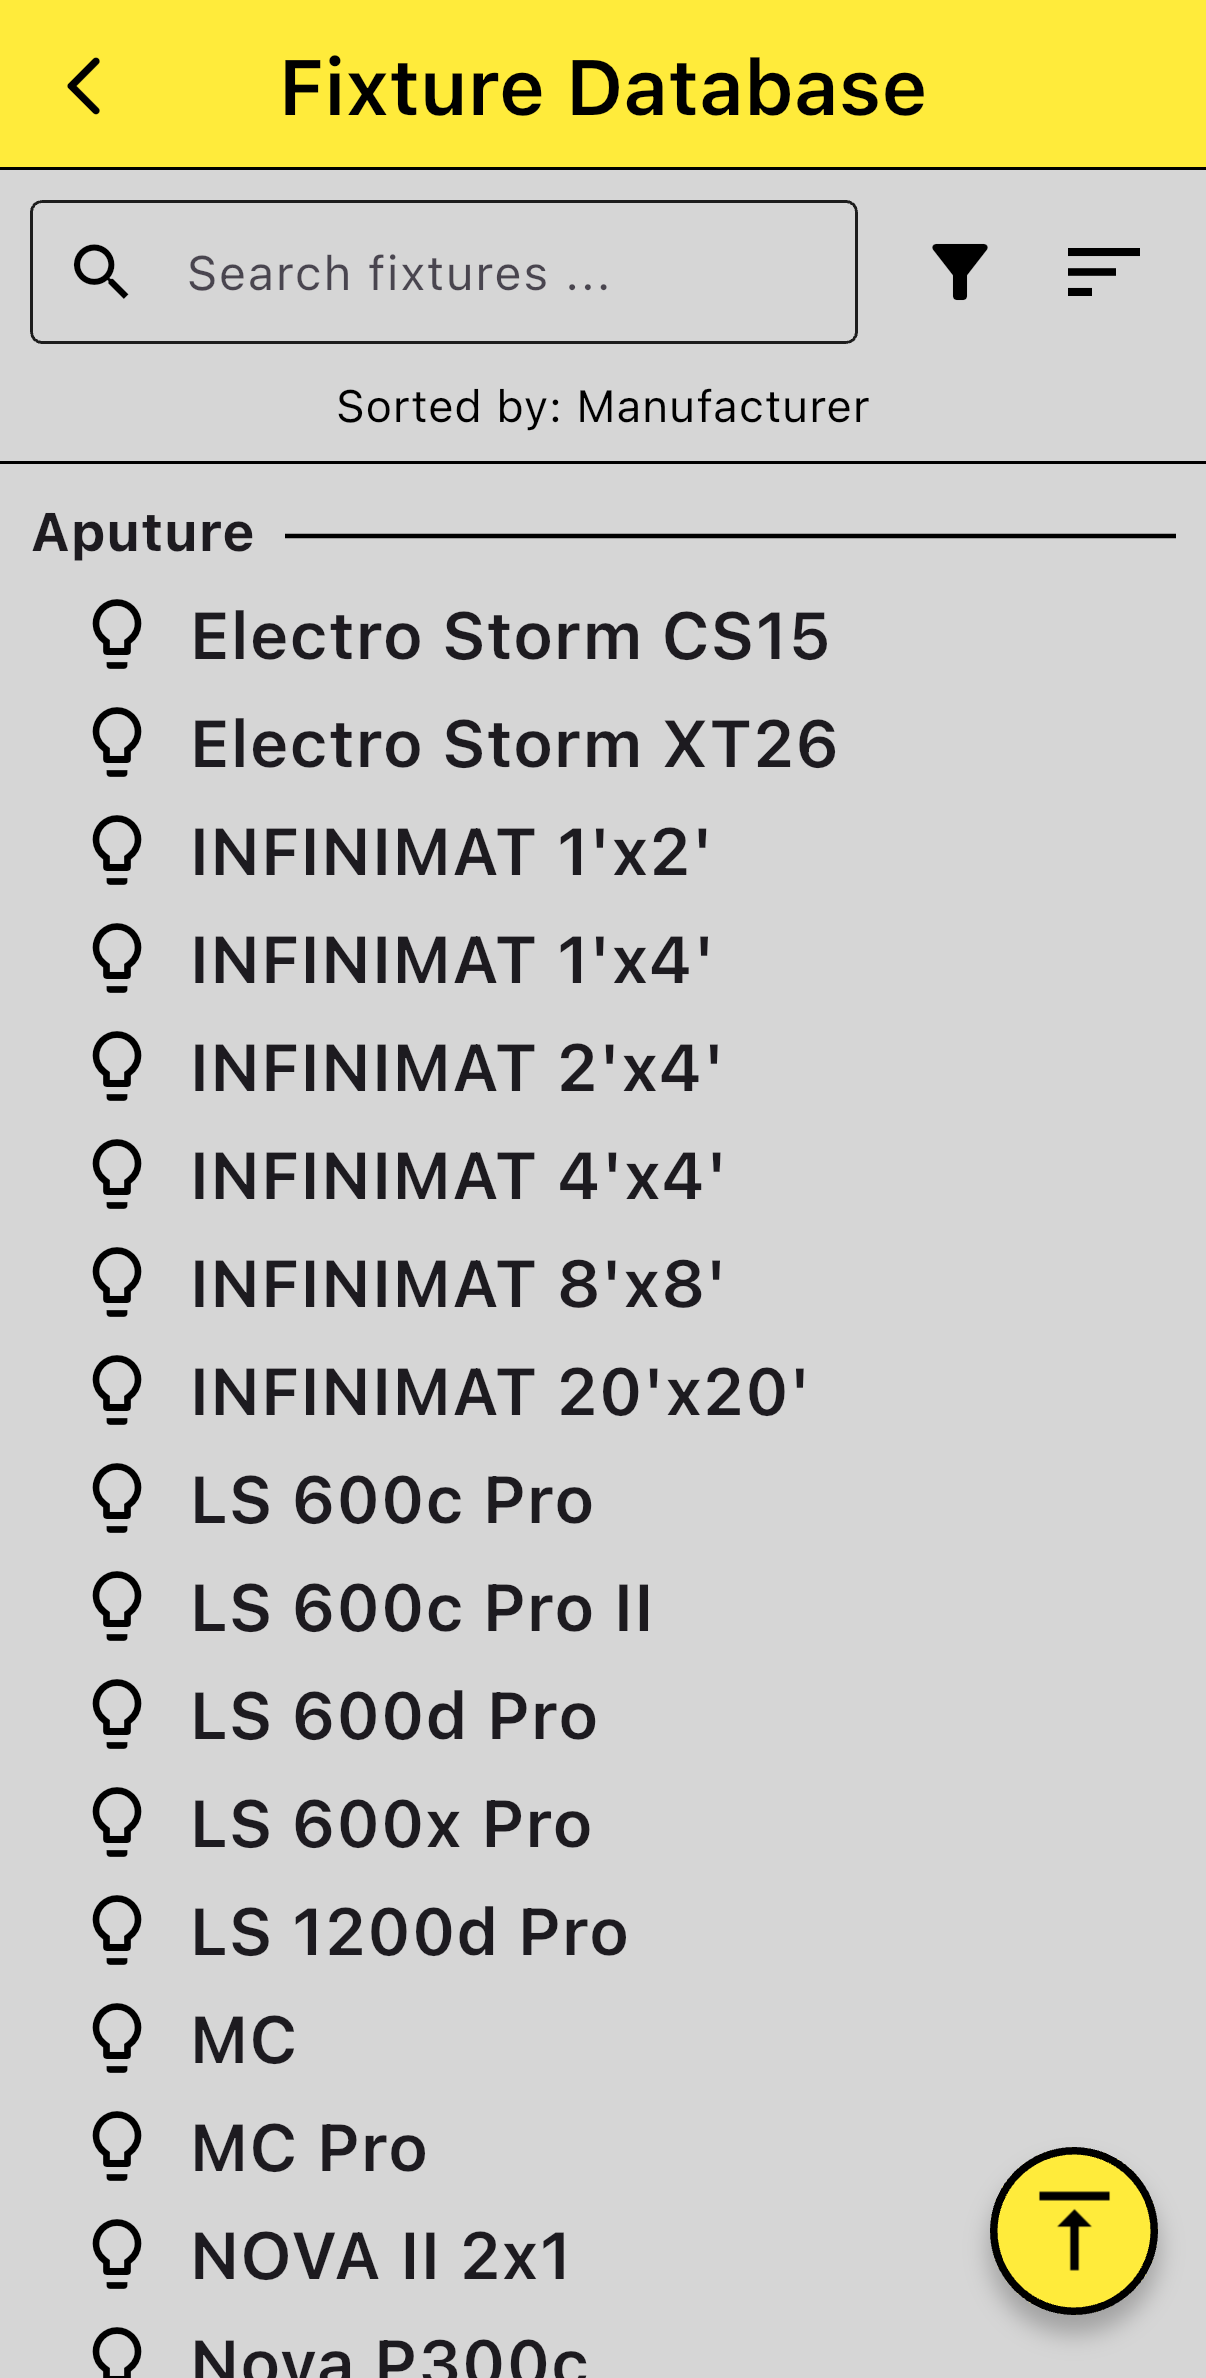Open INFINIMAT 2'x4' fixture entry
This screenshot has width=1206, height=2378.
click(603, 1067)
